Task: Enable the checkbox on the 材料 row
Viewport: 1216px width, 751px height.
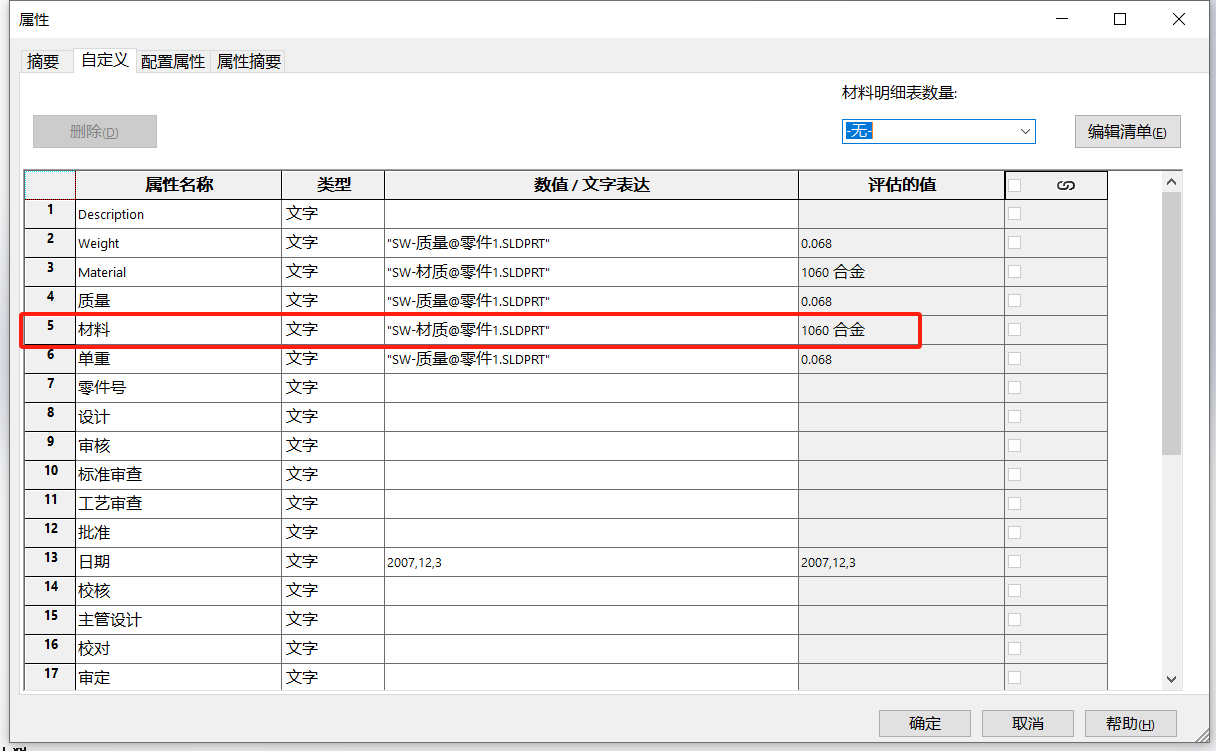Action: pos(1016,329)
